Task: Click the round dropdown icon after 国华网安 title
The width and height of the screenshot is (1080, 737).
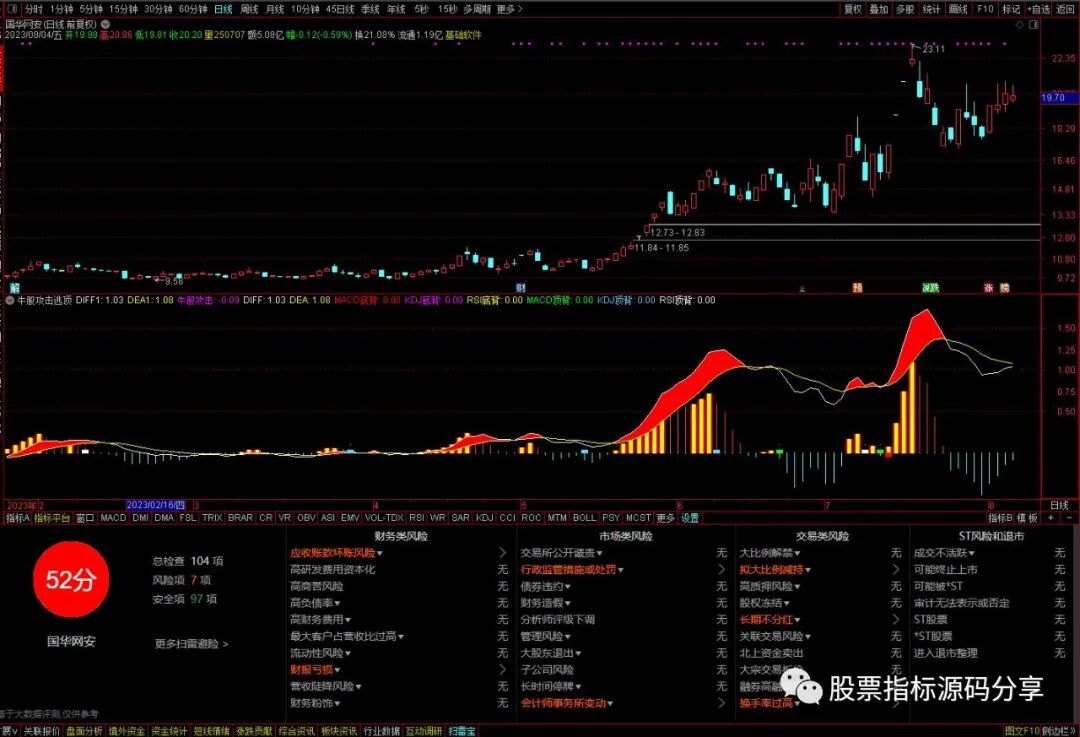Action: [x=105, y=23]
